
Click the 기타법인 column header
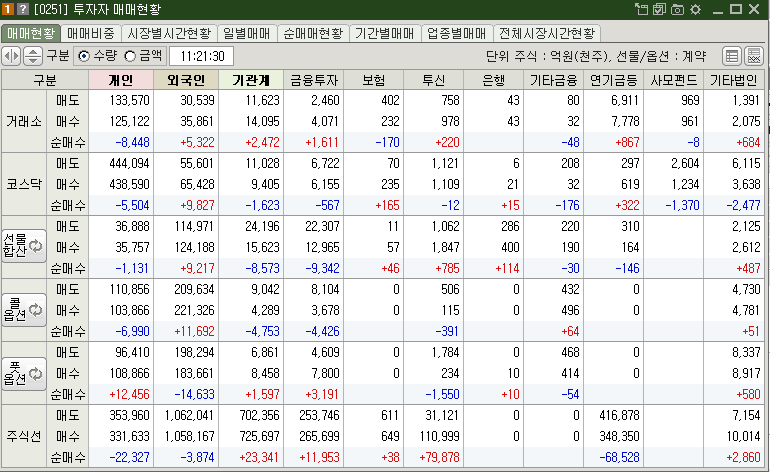[734, 80]
